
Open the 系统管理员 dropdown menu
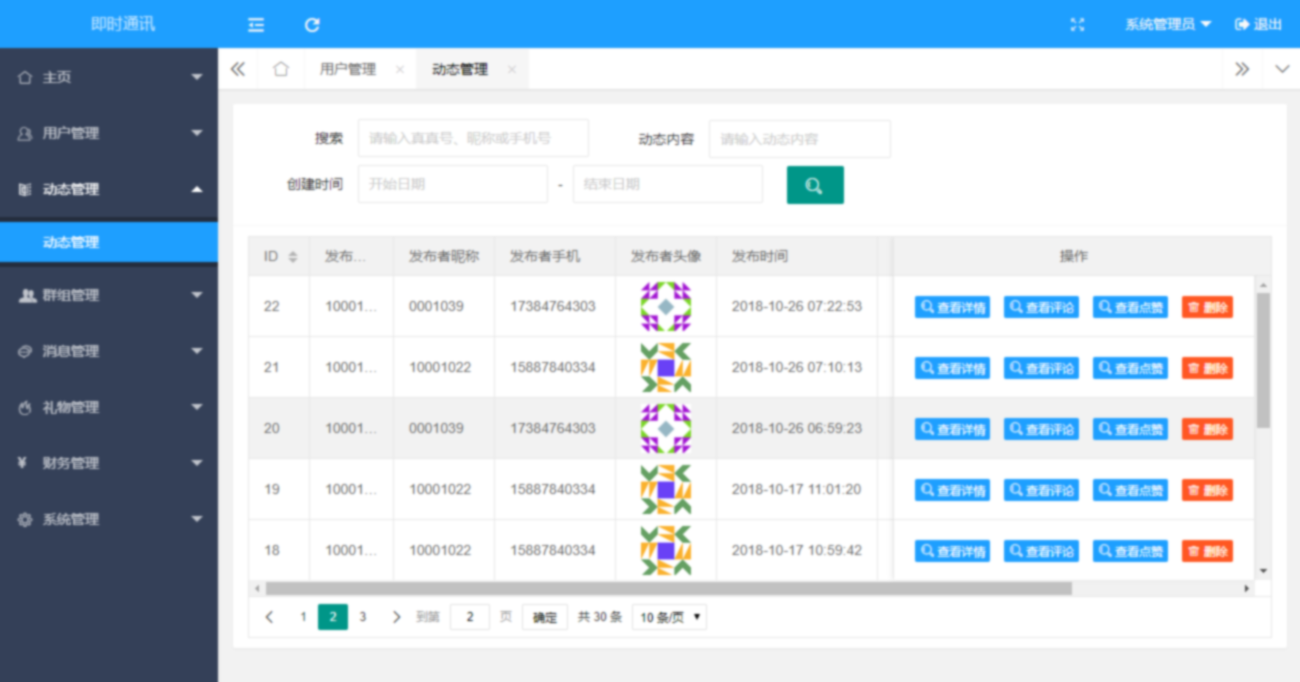click(x=1167, y=25)
